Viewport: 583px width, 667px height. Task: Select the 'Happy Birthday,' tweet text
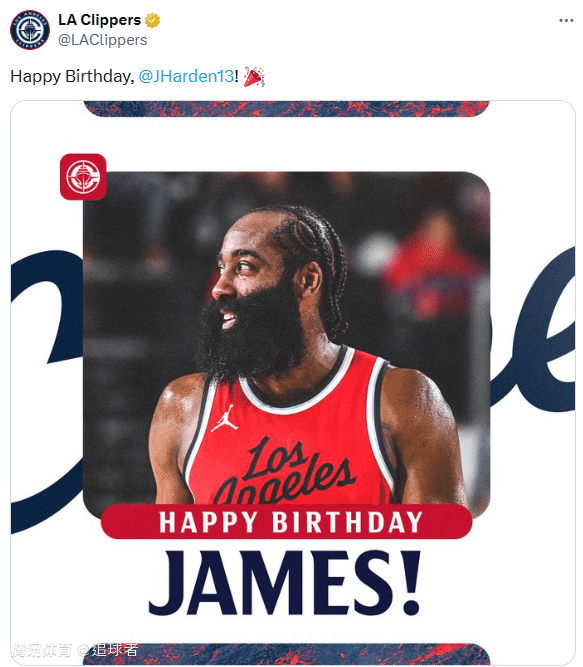pos(72,76)
